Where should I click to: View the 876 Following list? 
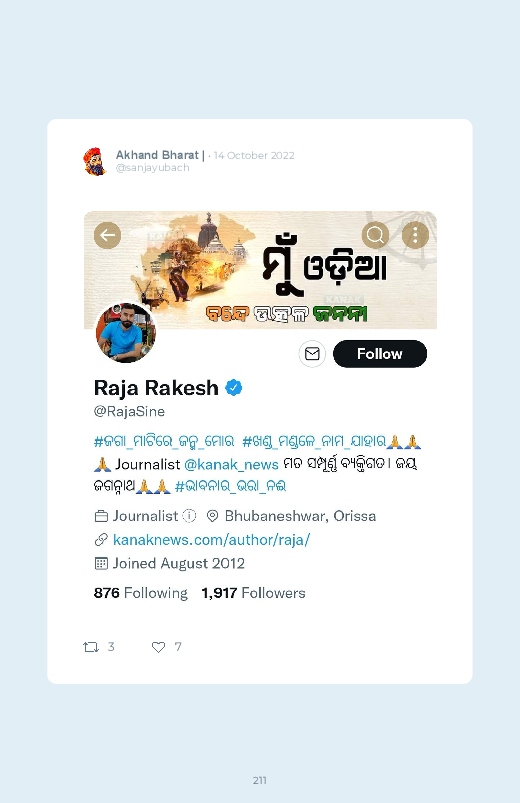point(140,593)
